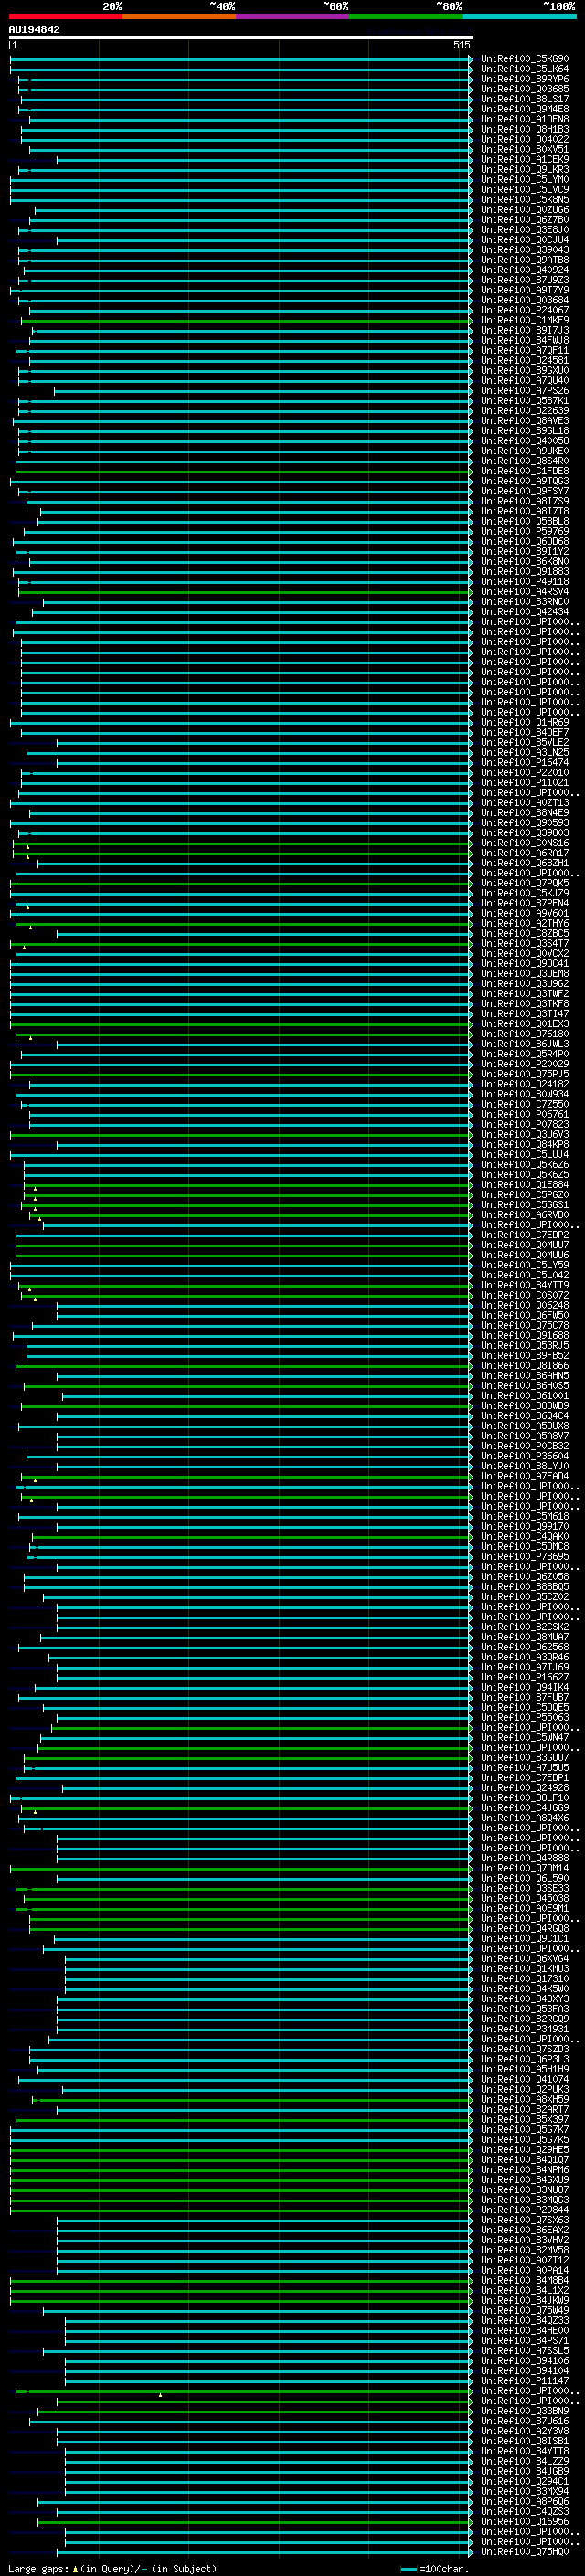Click the cyan ~100% identity scale segment
This screenshot has height=2576, width=585.
pyautogui.click(x=519, y=16)
